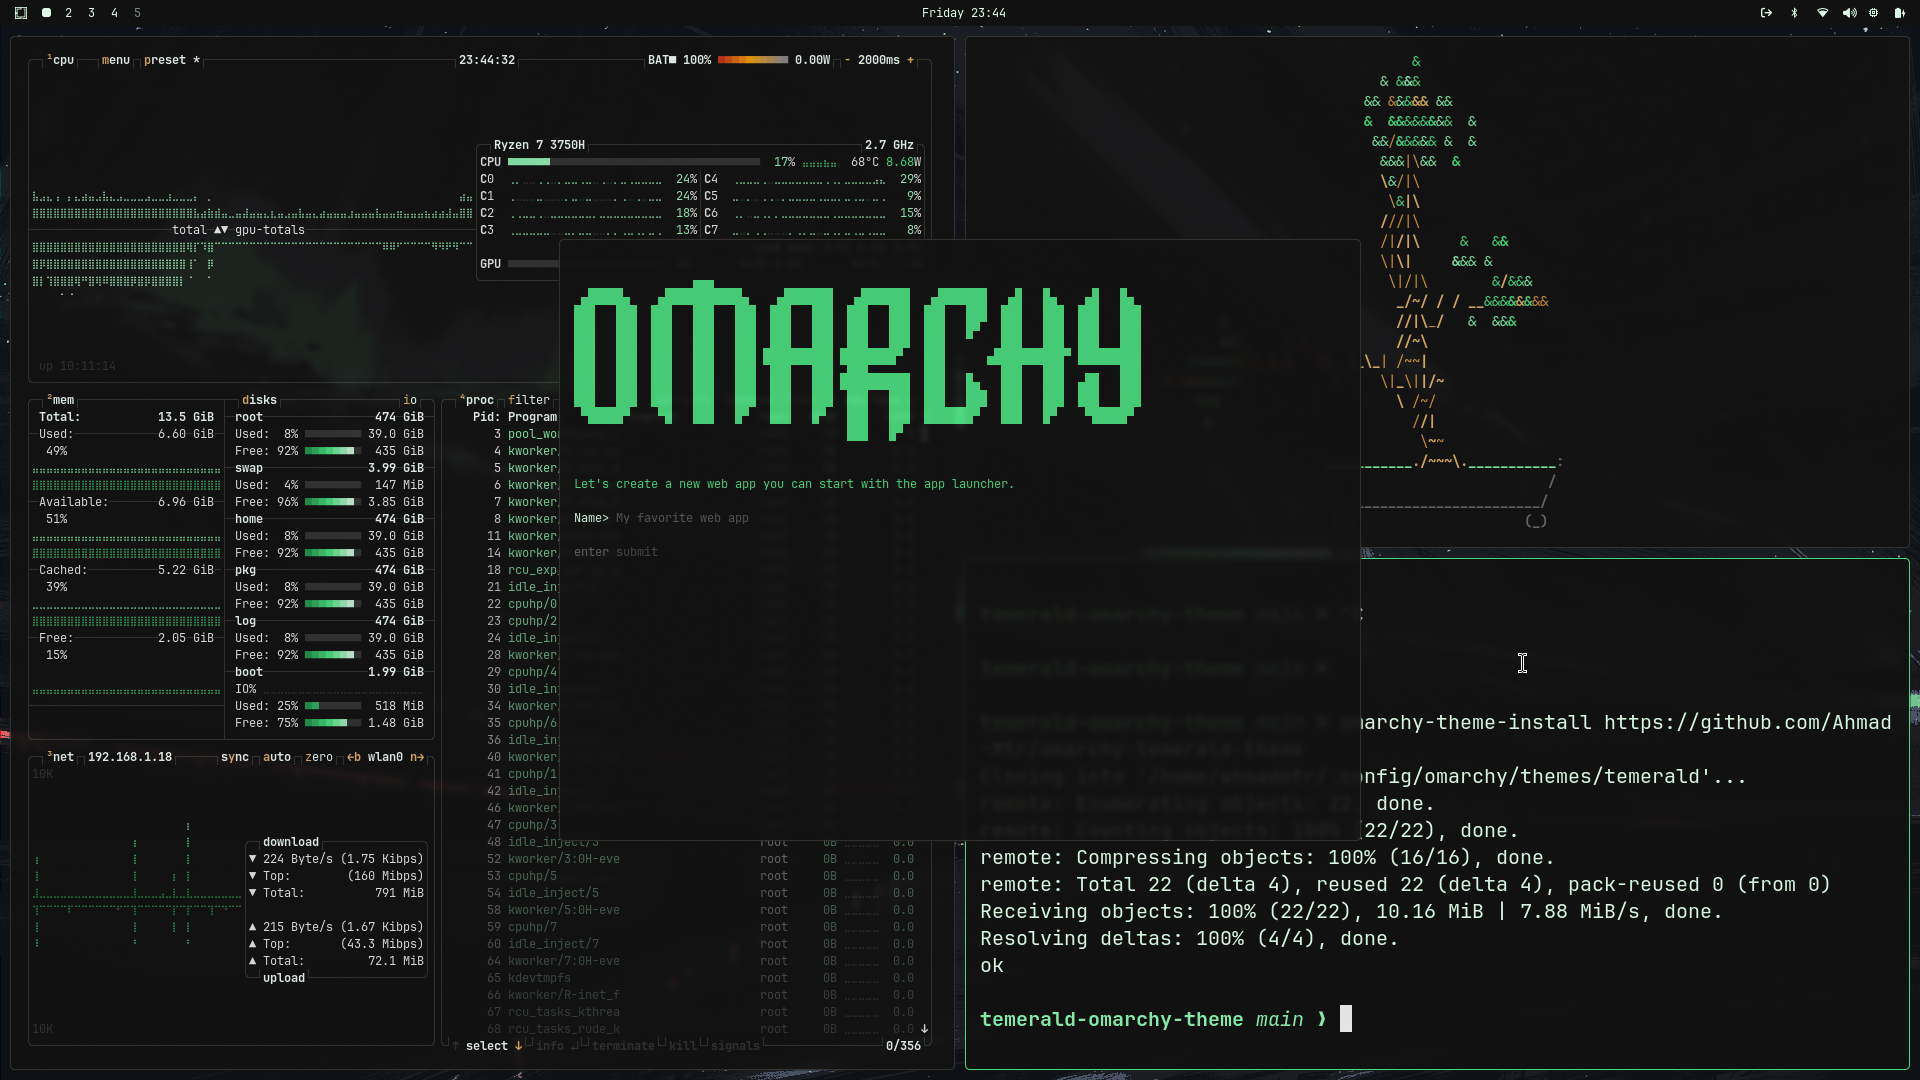The image size is (1920, 1080).
Task: Click the n→ arrow to switch network interface
Action: 418,757
